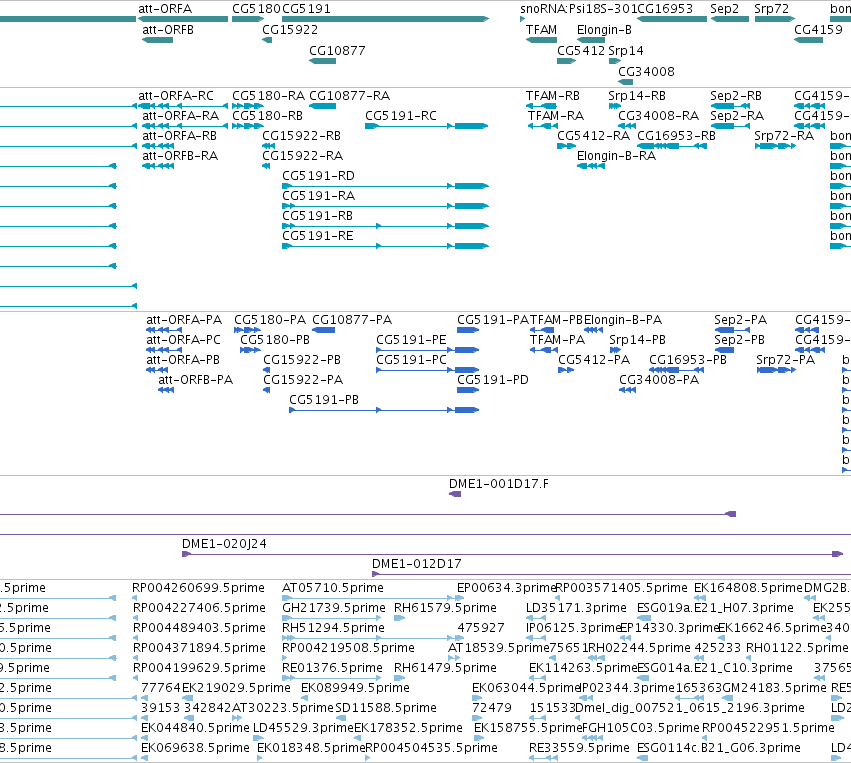Select the CG5180-RA transcript label
The width and height of the screenshot is (851, 763).
pyautogui.click(x=269, y=96)
